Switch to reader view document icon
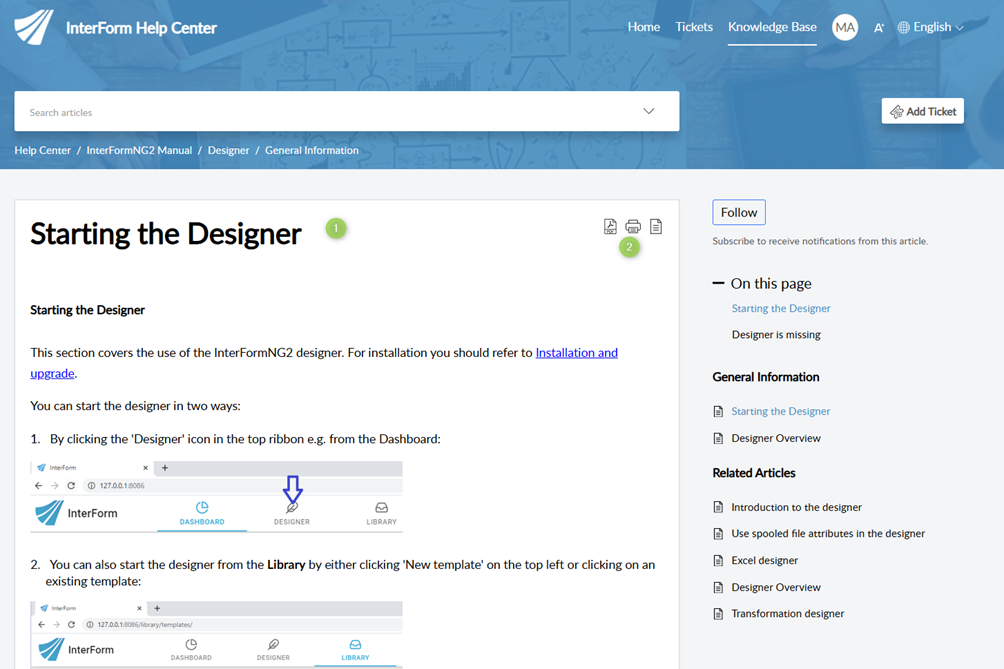The width and height of the screenshot is (1004, 669). [x=656, y=227]
